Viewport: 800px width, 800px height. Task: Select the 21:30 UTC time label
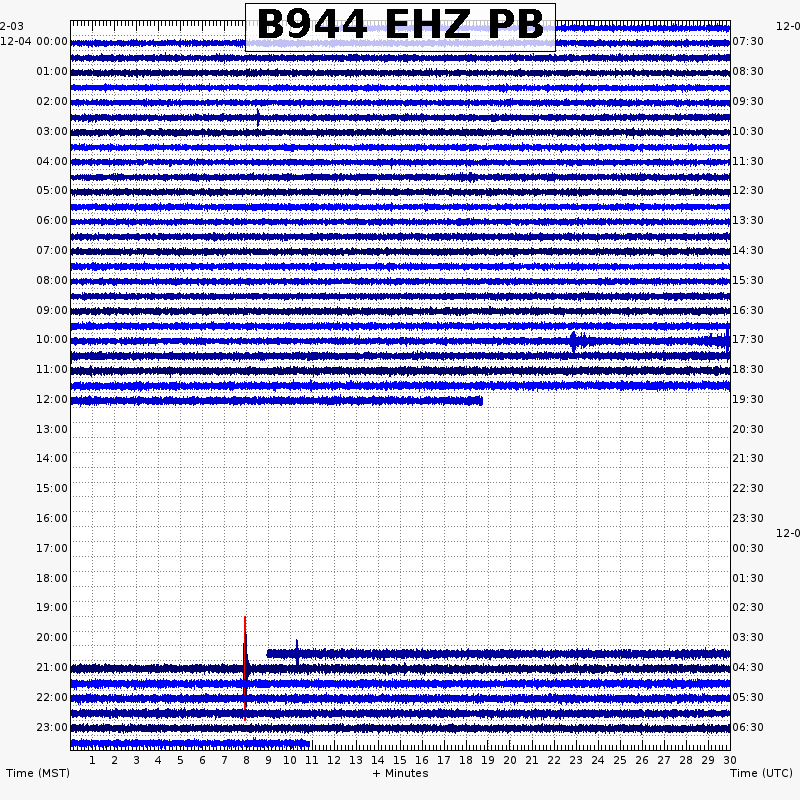tap(748, 458)
